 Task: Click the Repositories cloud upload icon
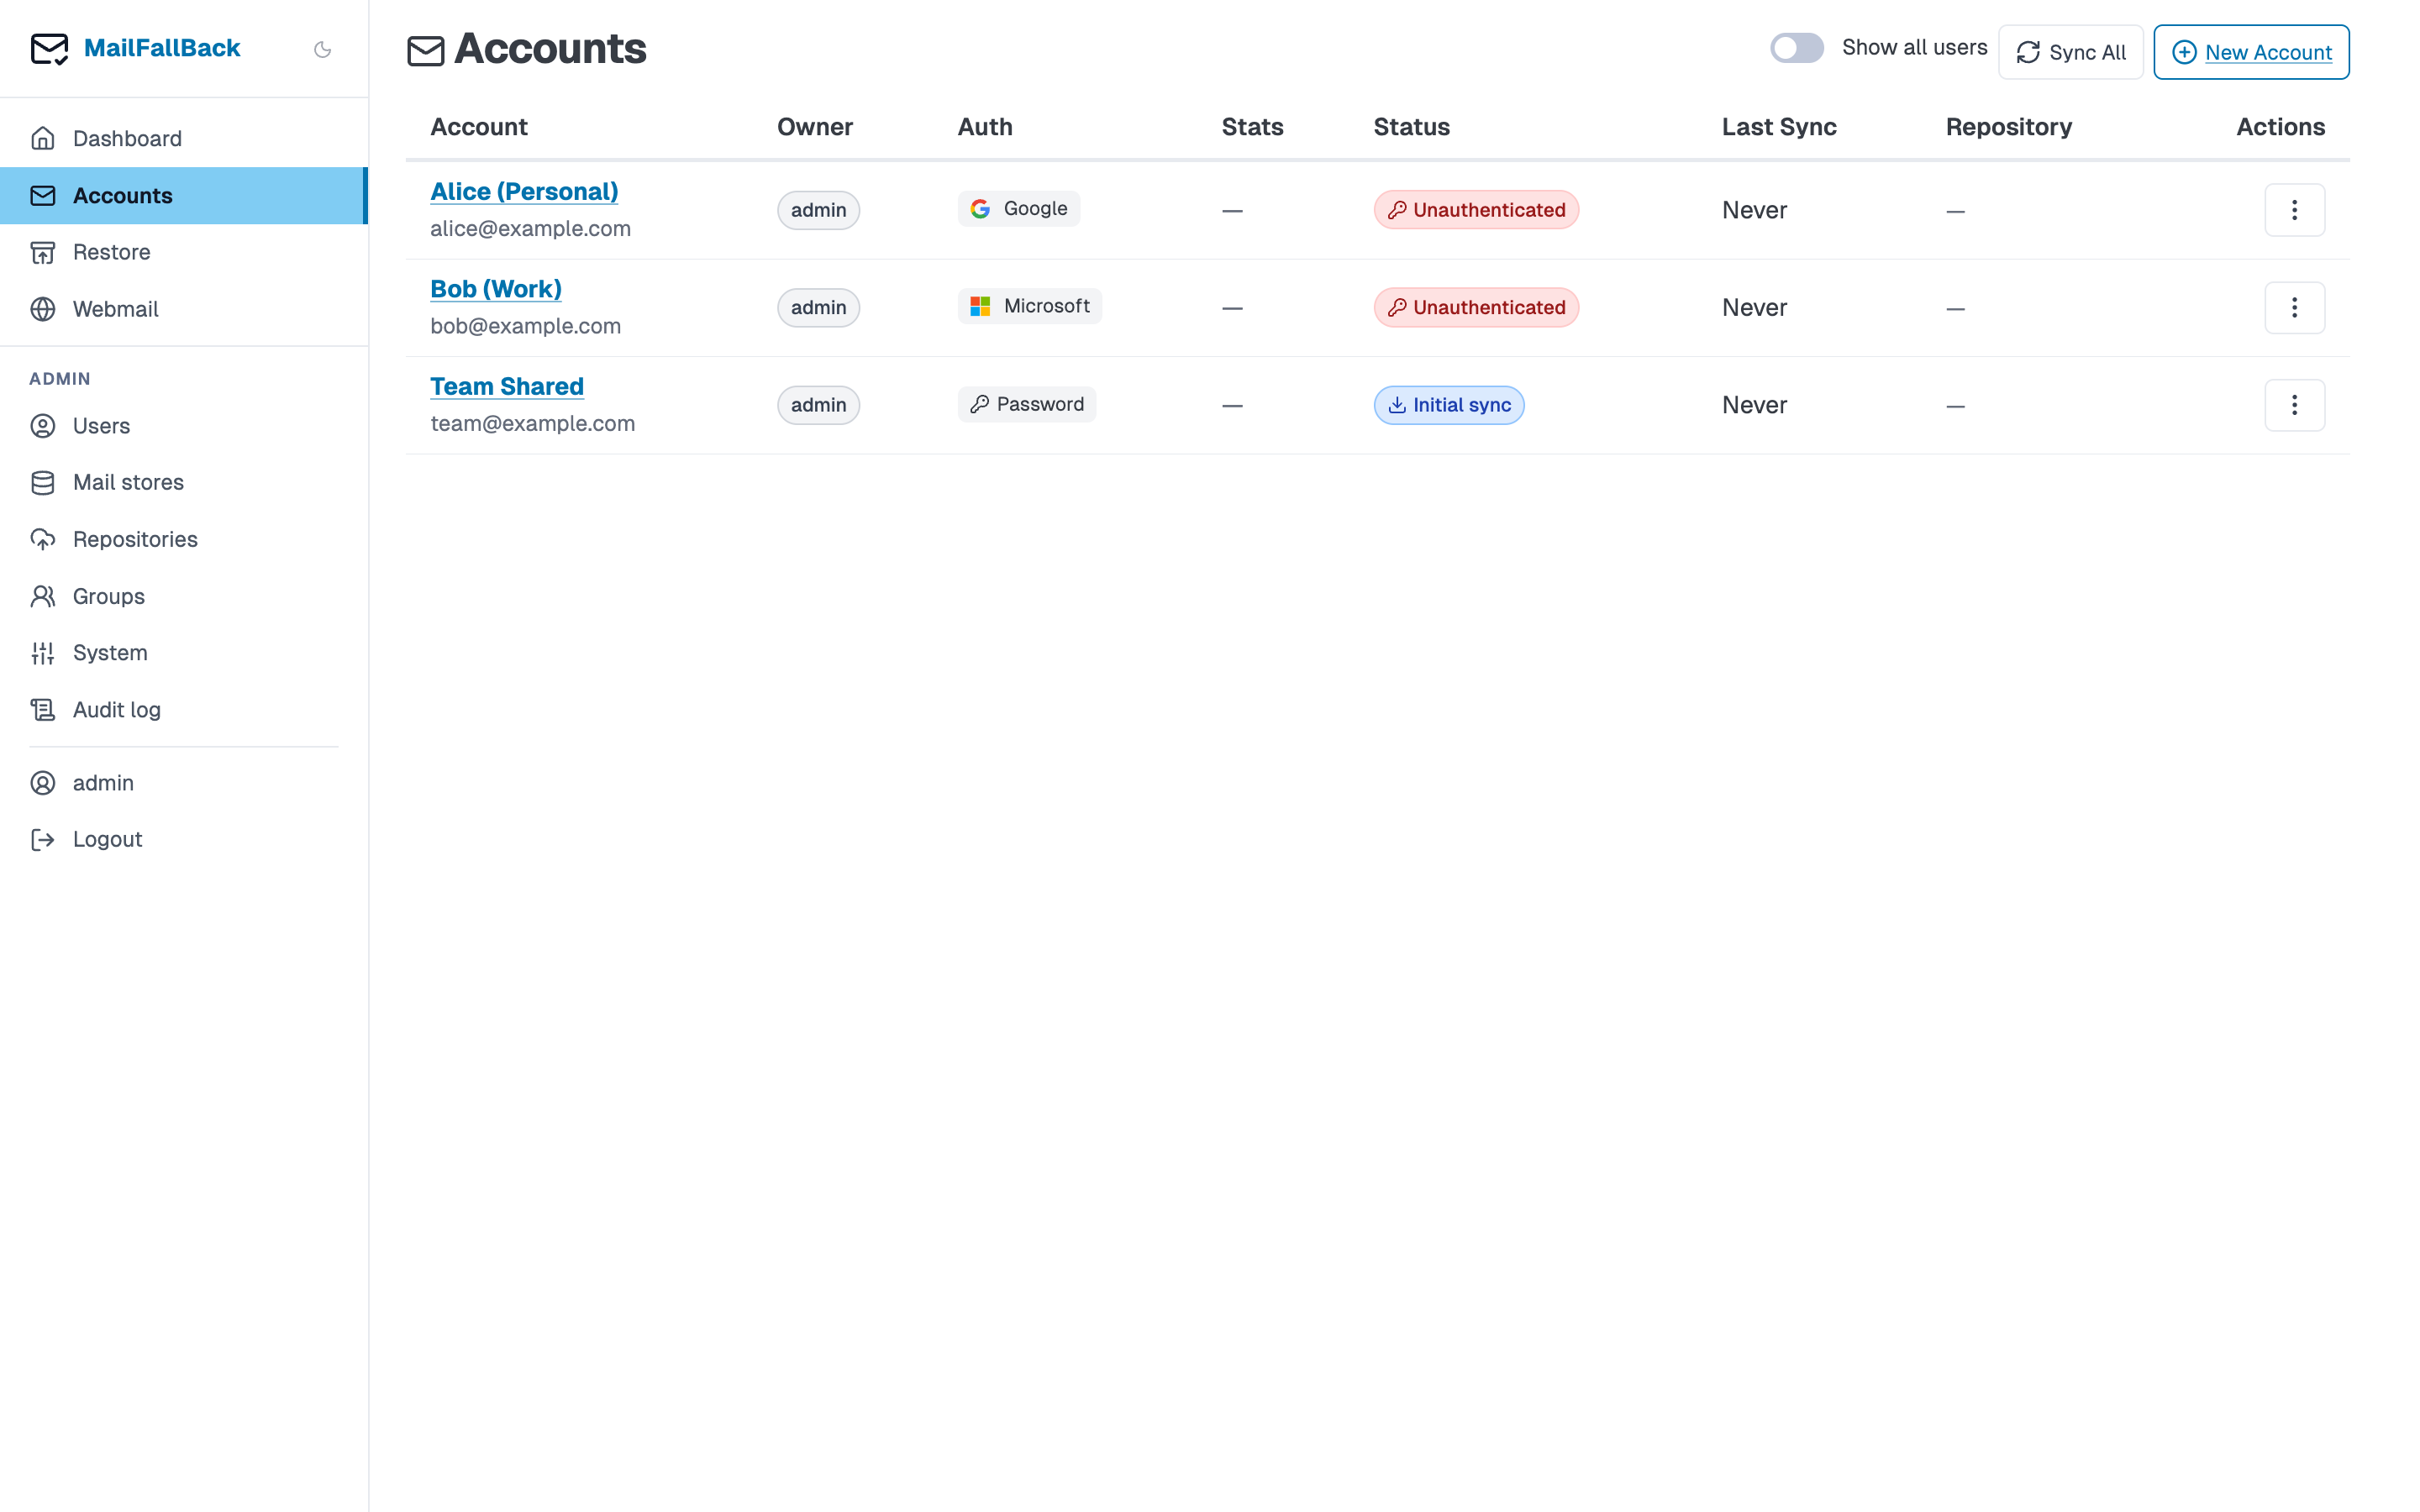(x=43, y=539)
